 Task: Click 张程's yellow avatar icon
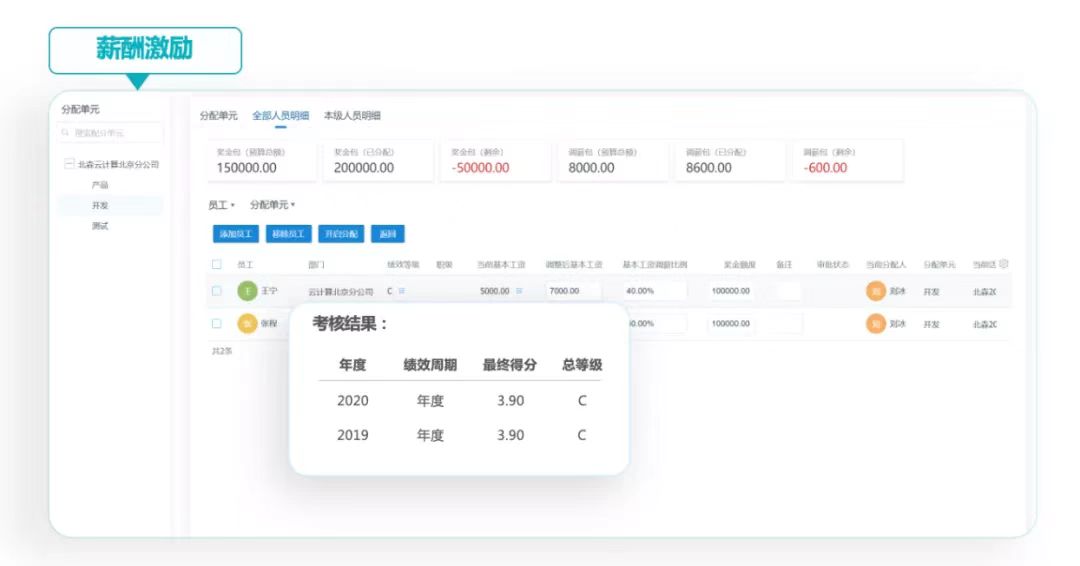(x=247, y=324)
